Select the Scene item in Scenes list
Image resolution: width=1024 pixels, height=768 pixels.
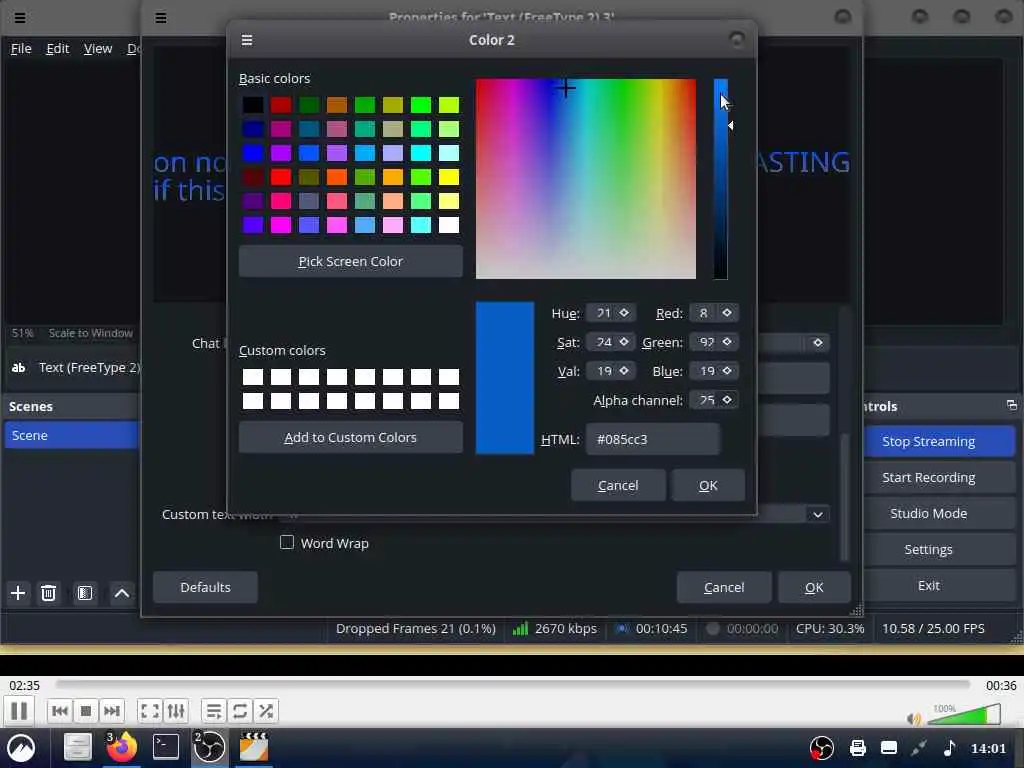[x=71, y=435]
